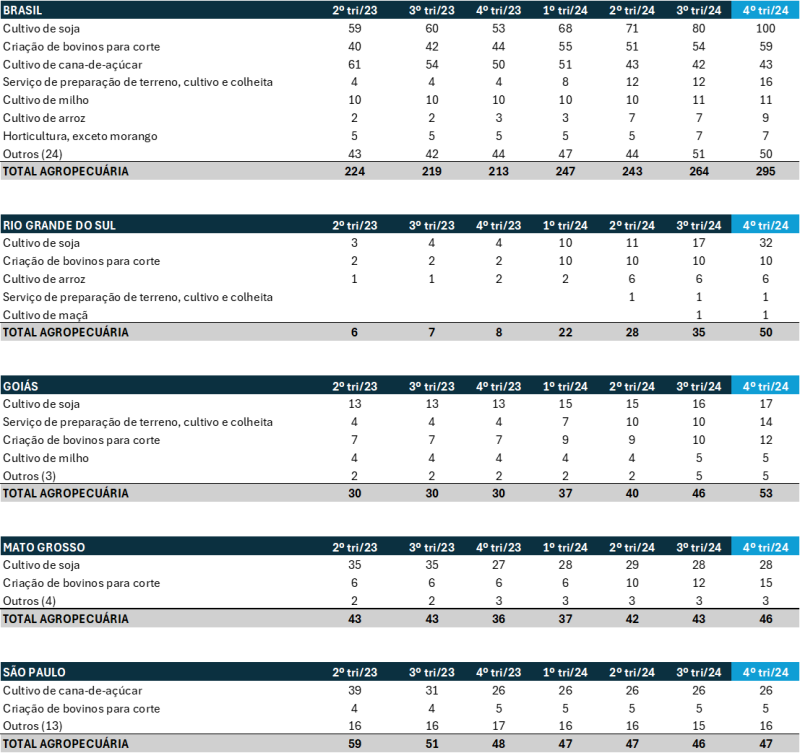The height and width of the screenshot is (753, 800).
Task: Click the SÃO PAULO section header label
Action: click(x=34, y=672)
